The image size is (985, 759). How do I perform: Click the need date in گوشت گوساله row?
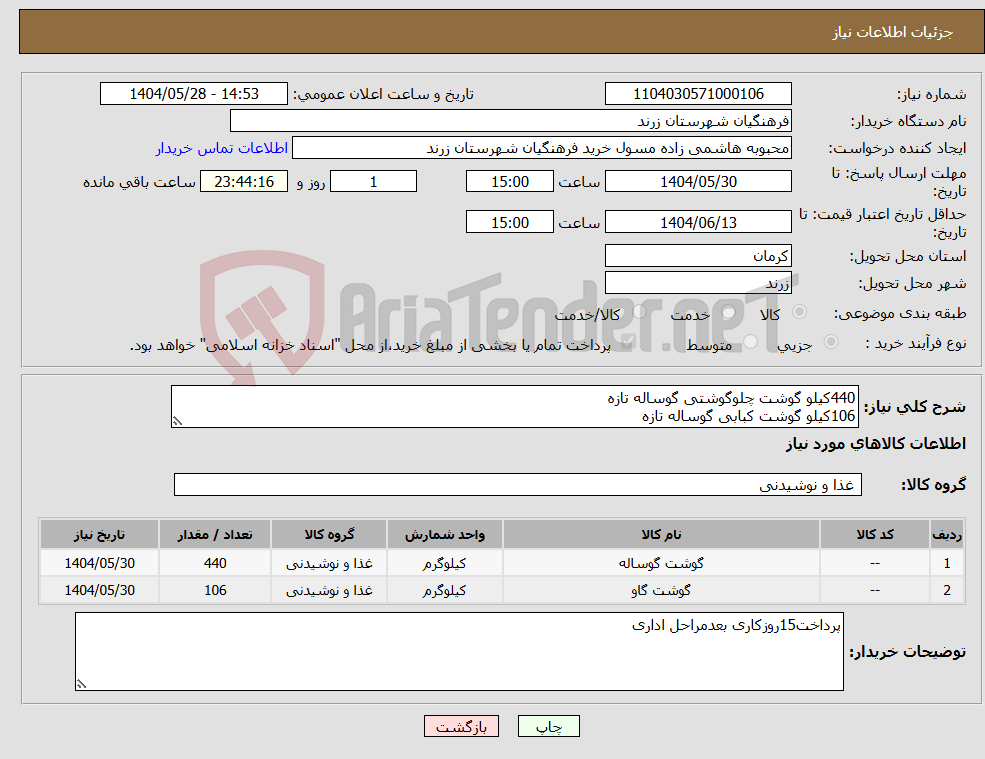[99, 563]
